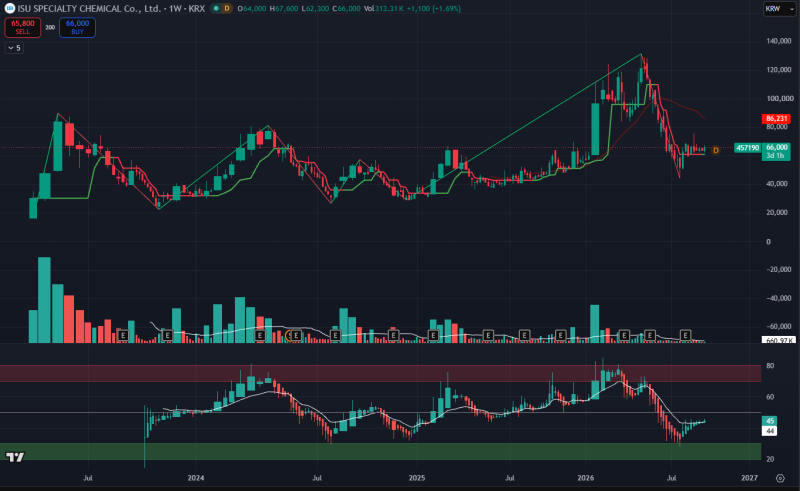Click the 20 level on RSI scale

pyautogui.click(x=770, y=459)
